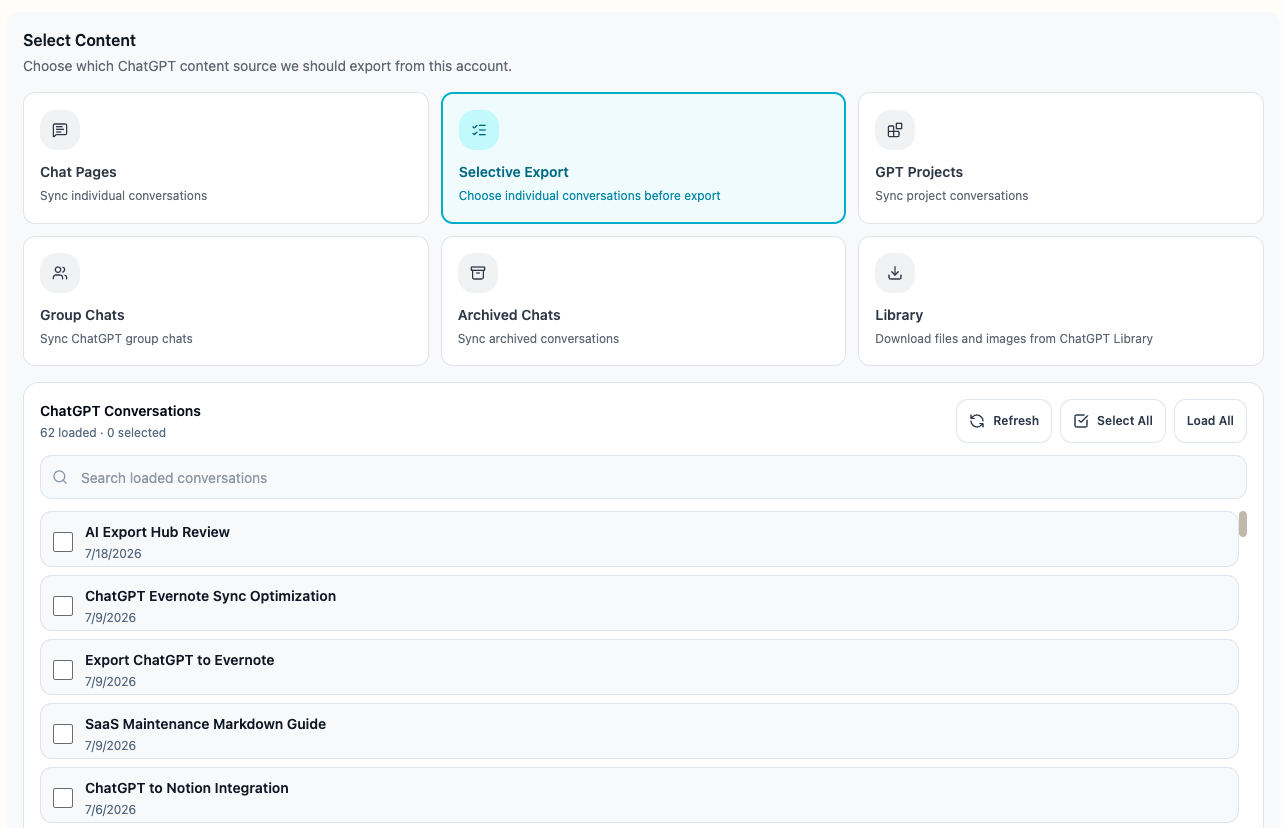This screenshot has width=1283, height=828.
Task: Click ChatGPT Evernote Sync Optimization title
Action: pyautogui.click(x=210, y=596)
